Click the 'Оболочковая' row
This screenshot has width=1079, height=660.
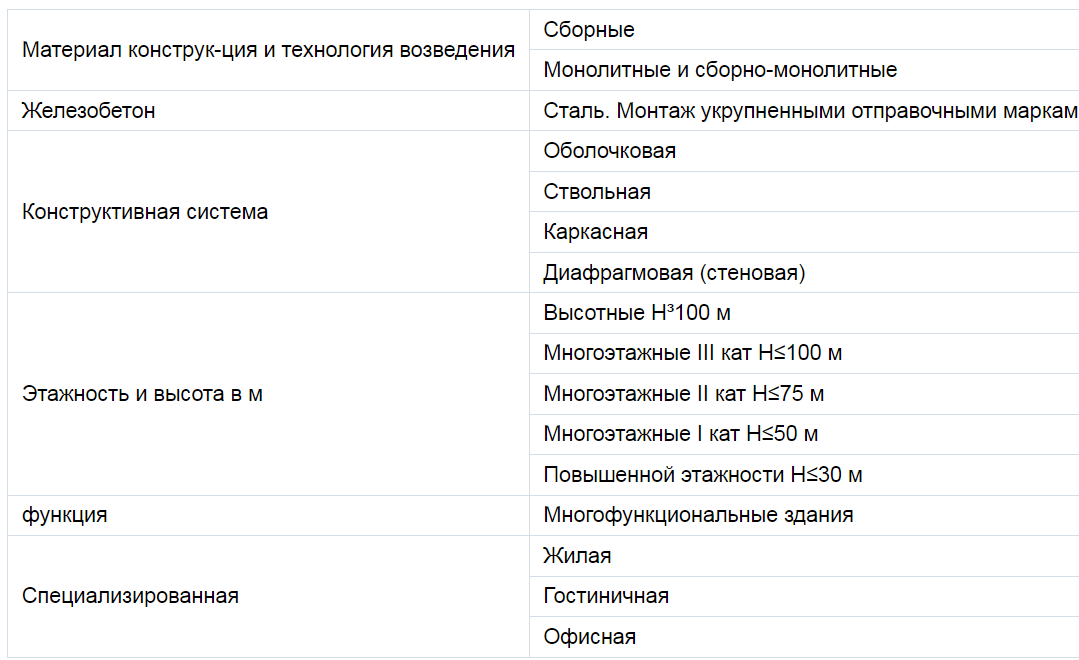pos(804,151)
